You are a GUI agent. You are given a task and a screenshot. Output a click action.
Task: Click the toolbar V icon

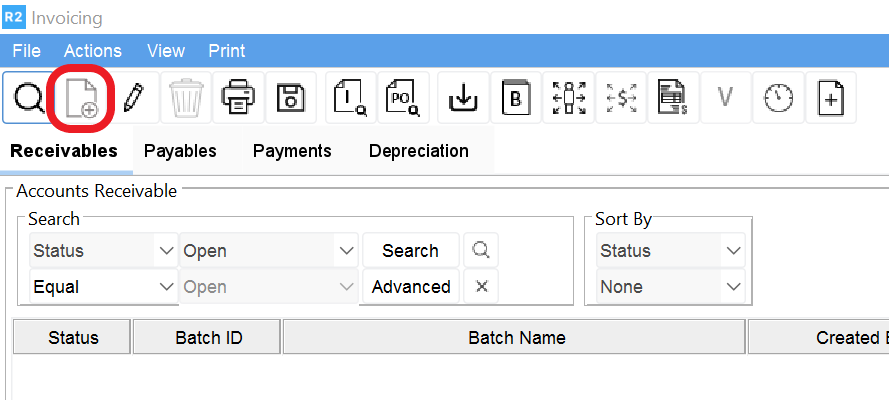725,97
